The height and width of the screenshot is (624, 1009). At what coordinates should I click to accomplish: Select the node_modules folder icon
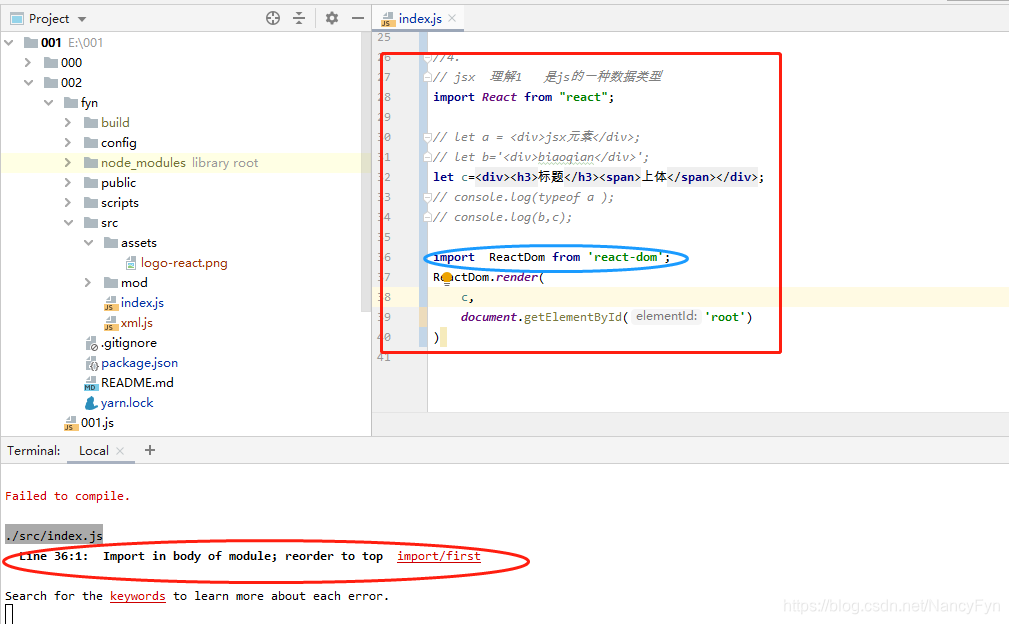(91, 162)
